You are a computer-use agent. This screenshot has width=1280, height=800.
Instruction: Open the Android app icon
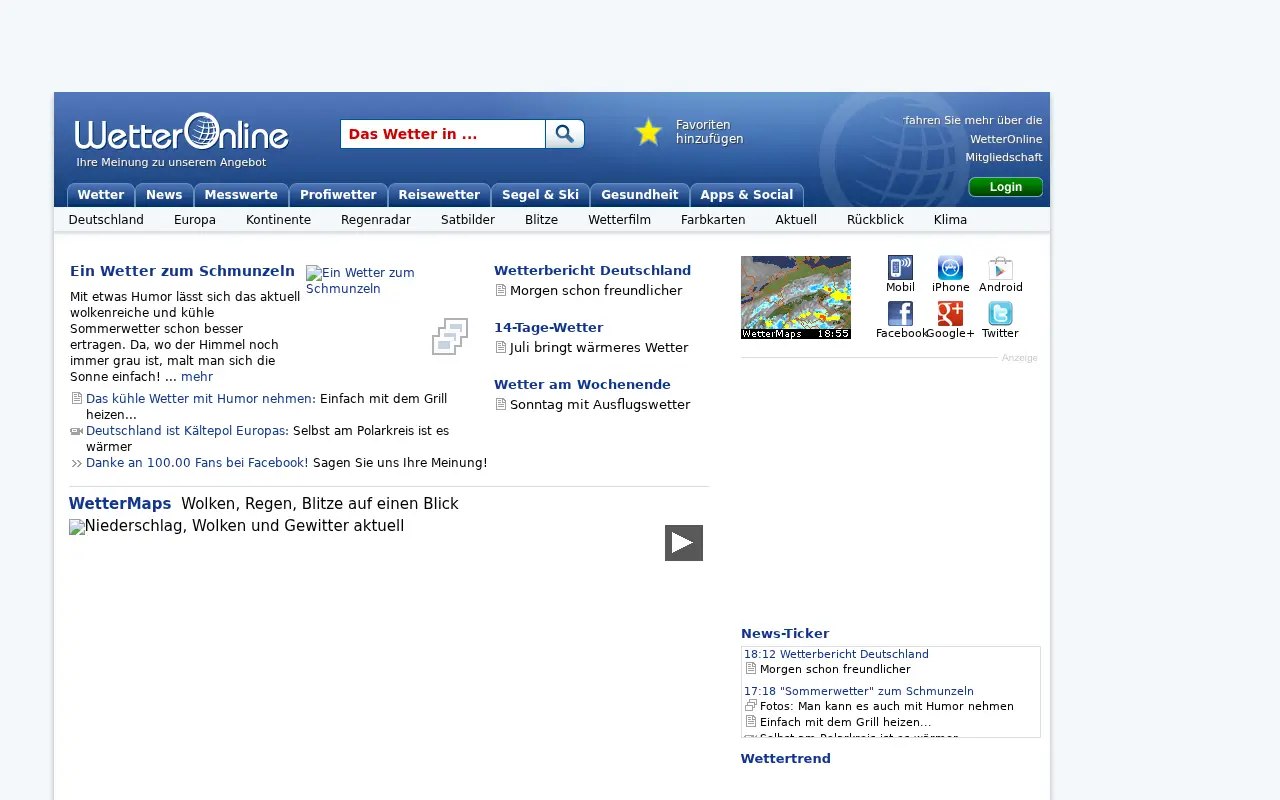1000,267
